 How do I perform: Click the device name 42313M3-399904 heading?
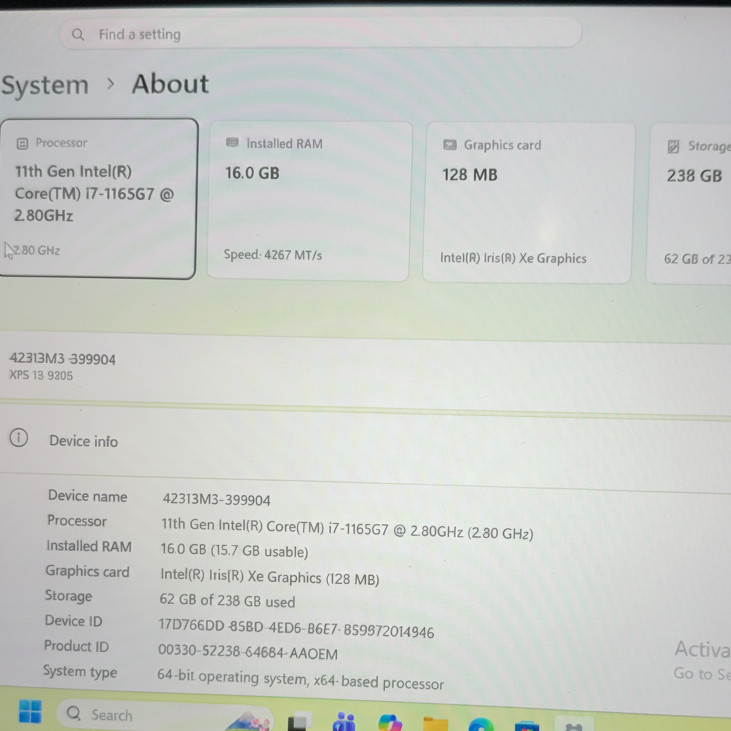[62, 359]
